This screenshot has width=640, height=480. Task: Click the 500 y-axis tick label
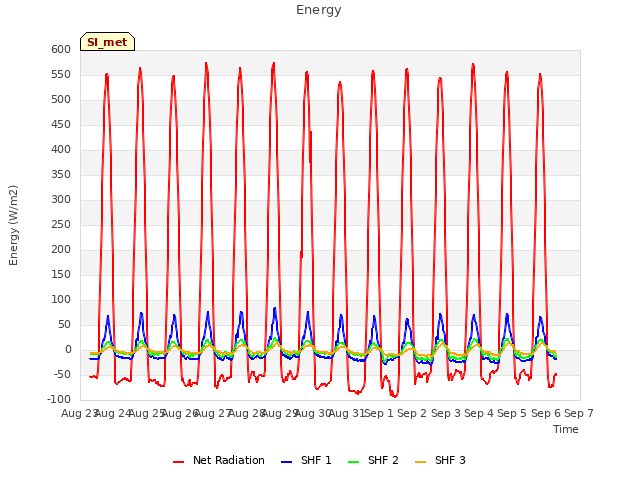click(x=61, y=100)
